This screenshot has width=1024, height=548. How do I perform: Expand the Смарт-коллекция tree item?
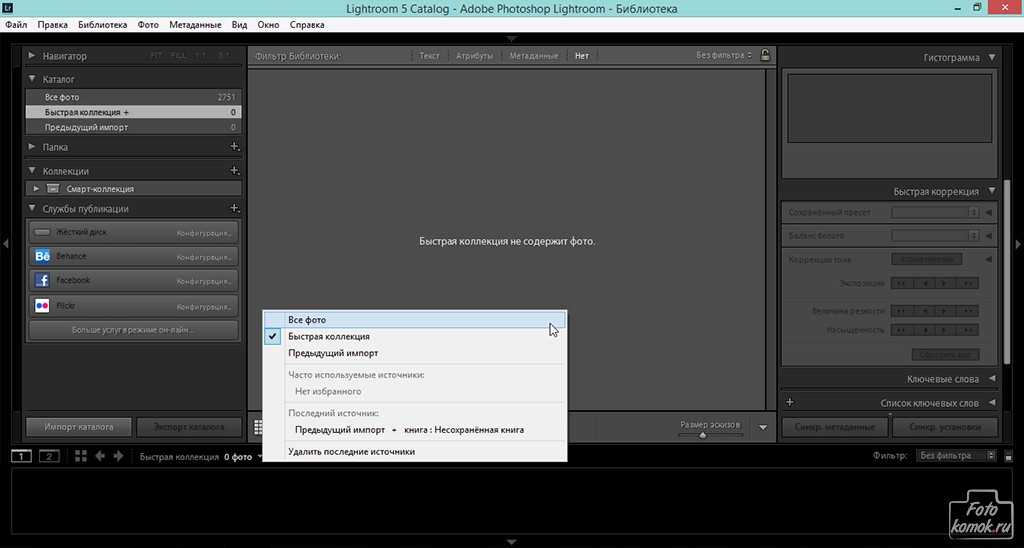coord(37,188)
